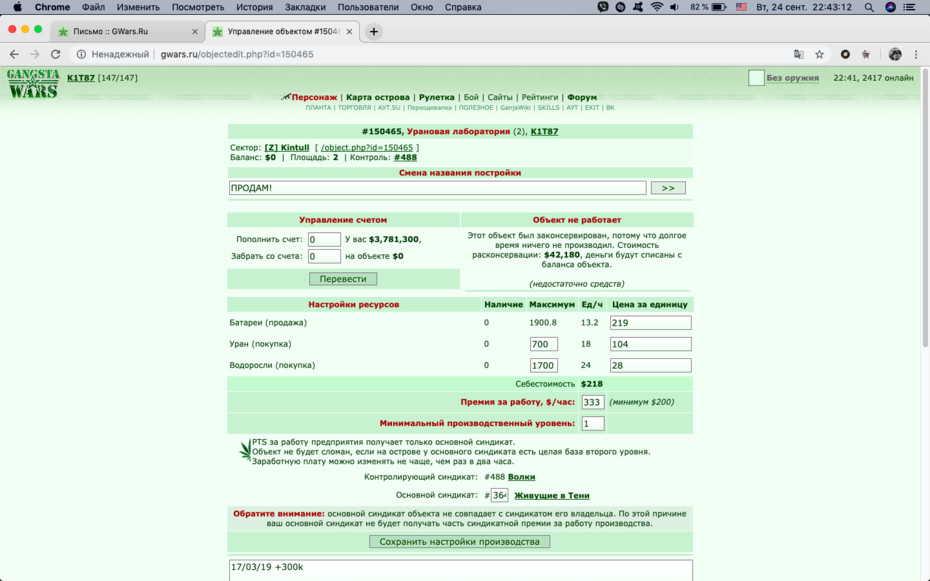The width and height of the screenshot is (930, 581).
Task: Open the Рейтинги link
Action: point(540,97)
